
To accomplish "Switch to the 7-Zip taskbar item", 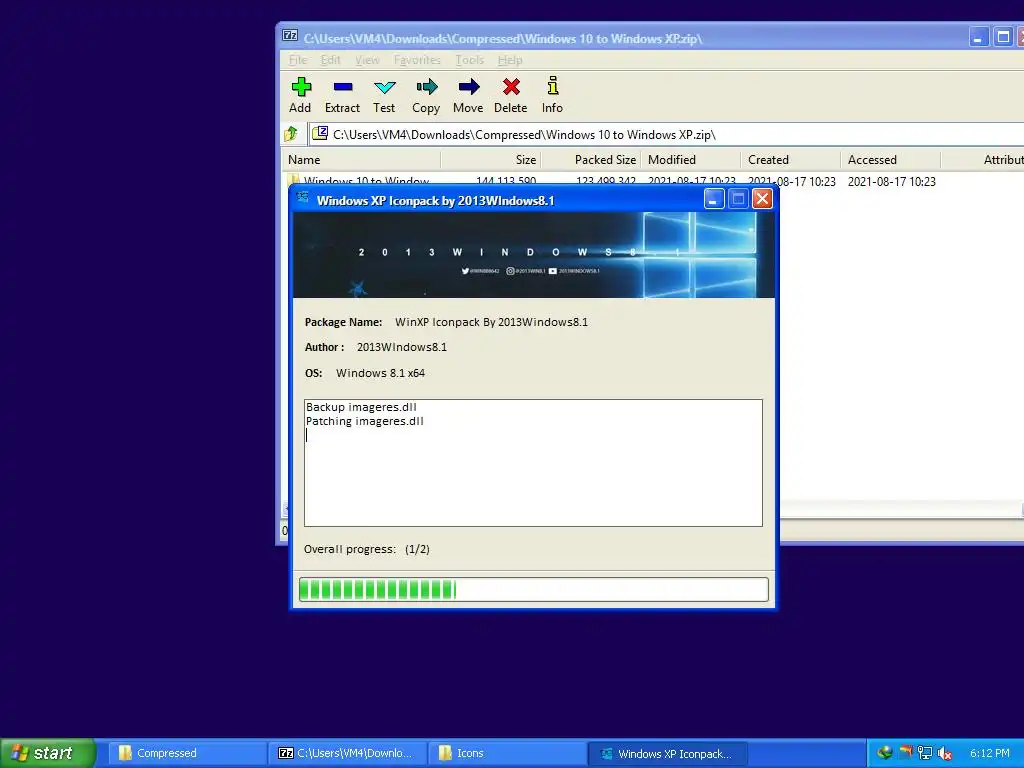I will pyautogui.click(x=347, y=753).
